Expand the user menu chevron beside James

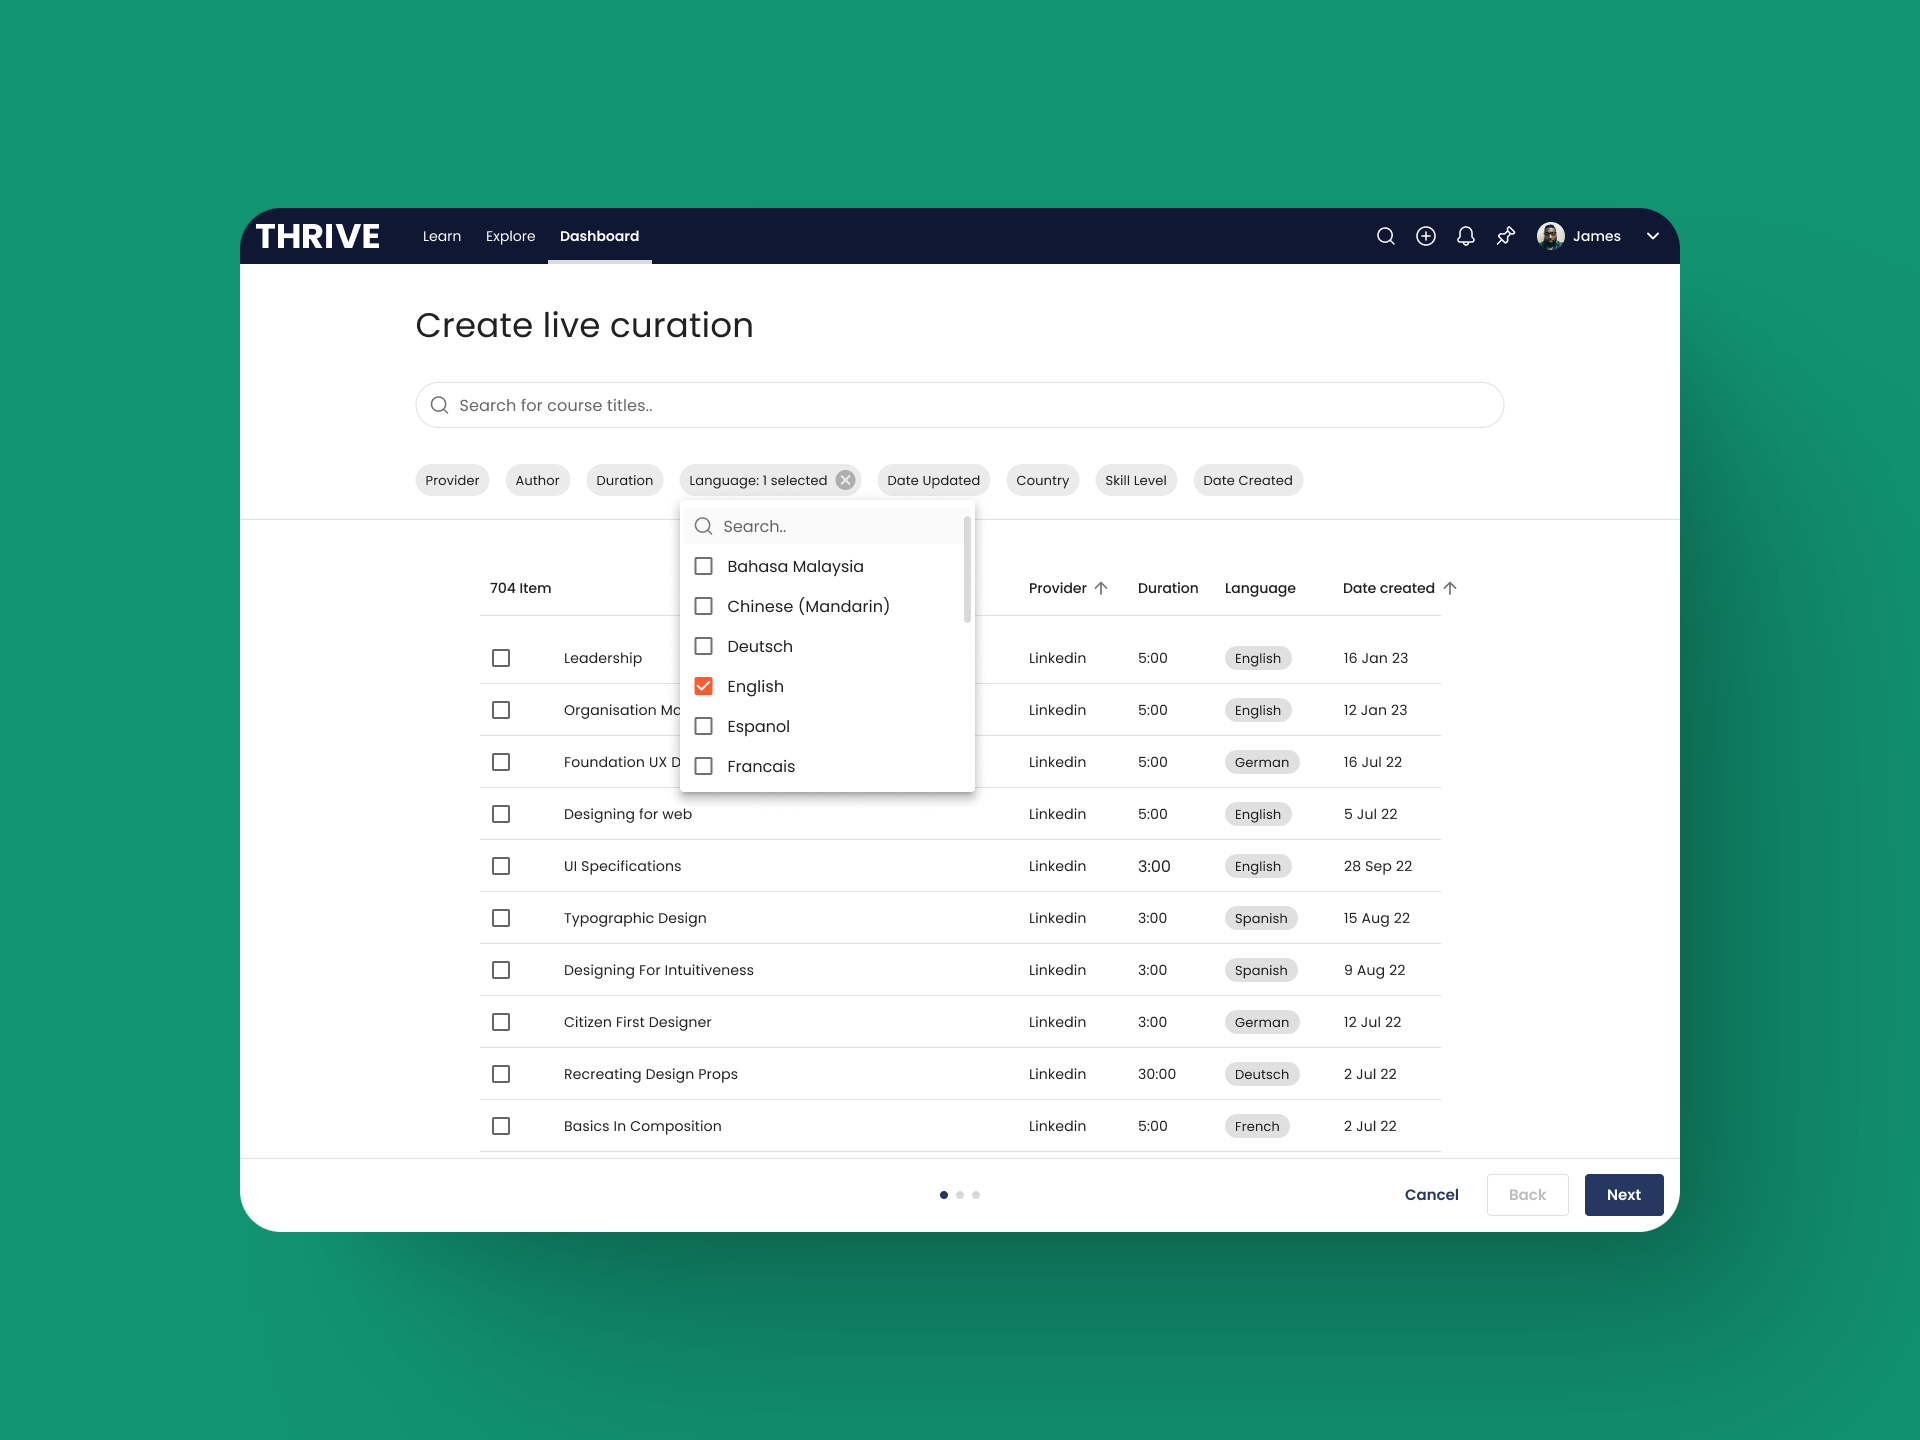click(x=1653, y=236)
